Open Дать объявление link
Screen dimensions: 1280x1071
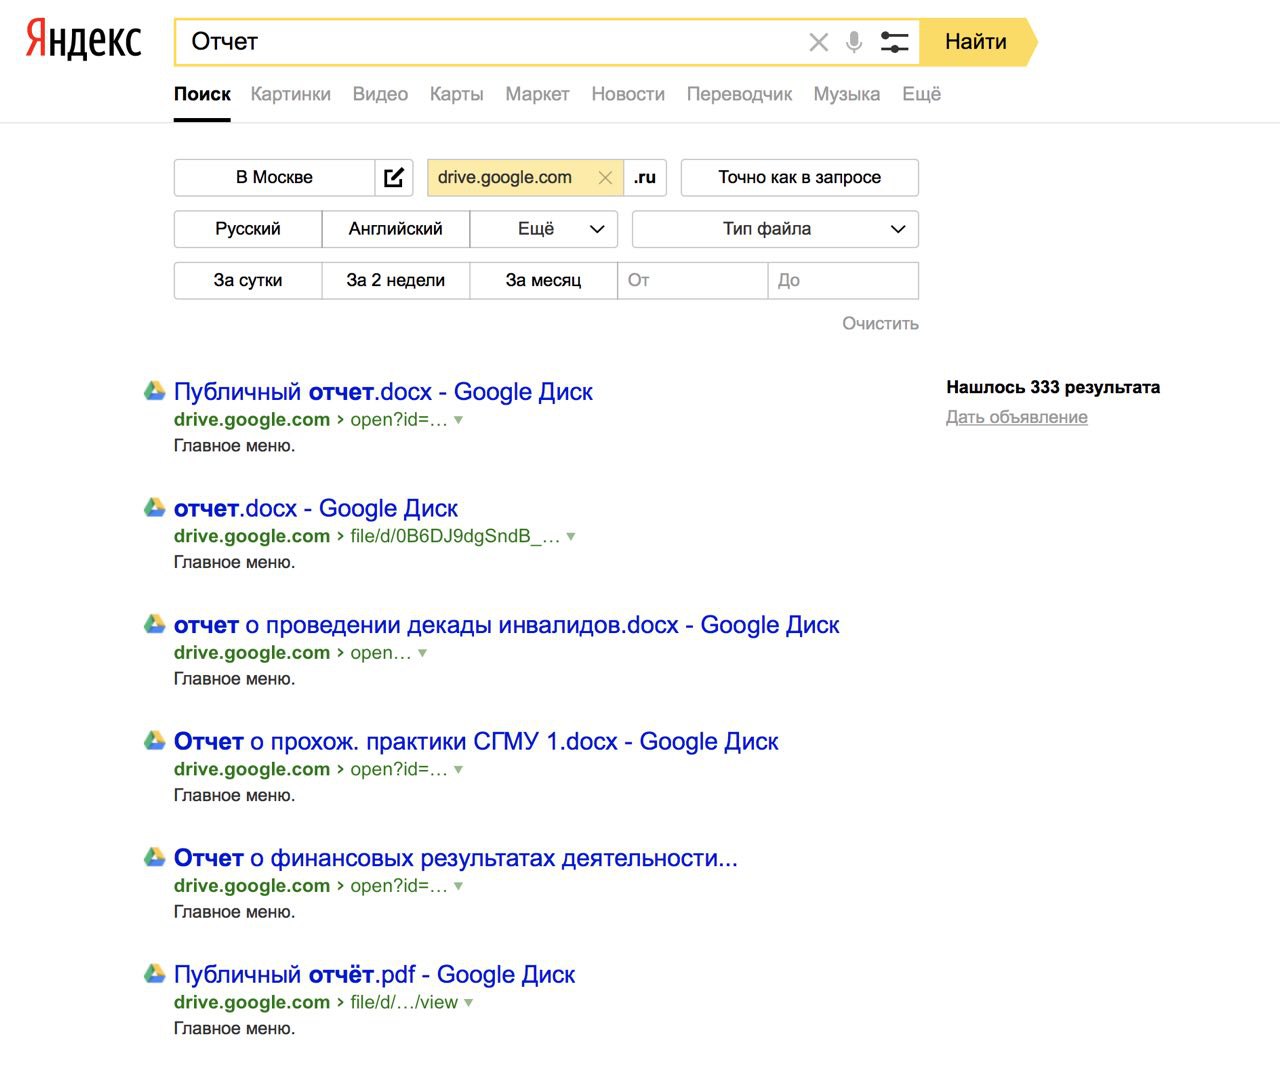coord(1017,417)
